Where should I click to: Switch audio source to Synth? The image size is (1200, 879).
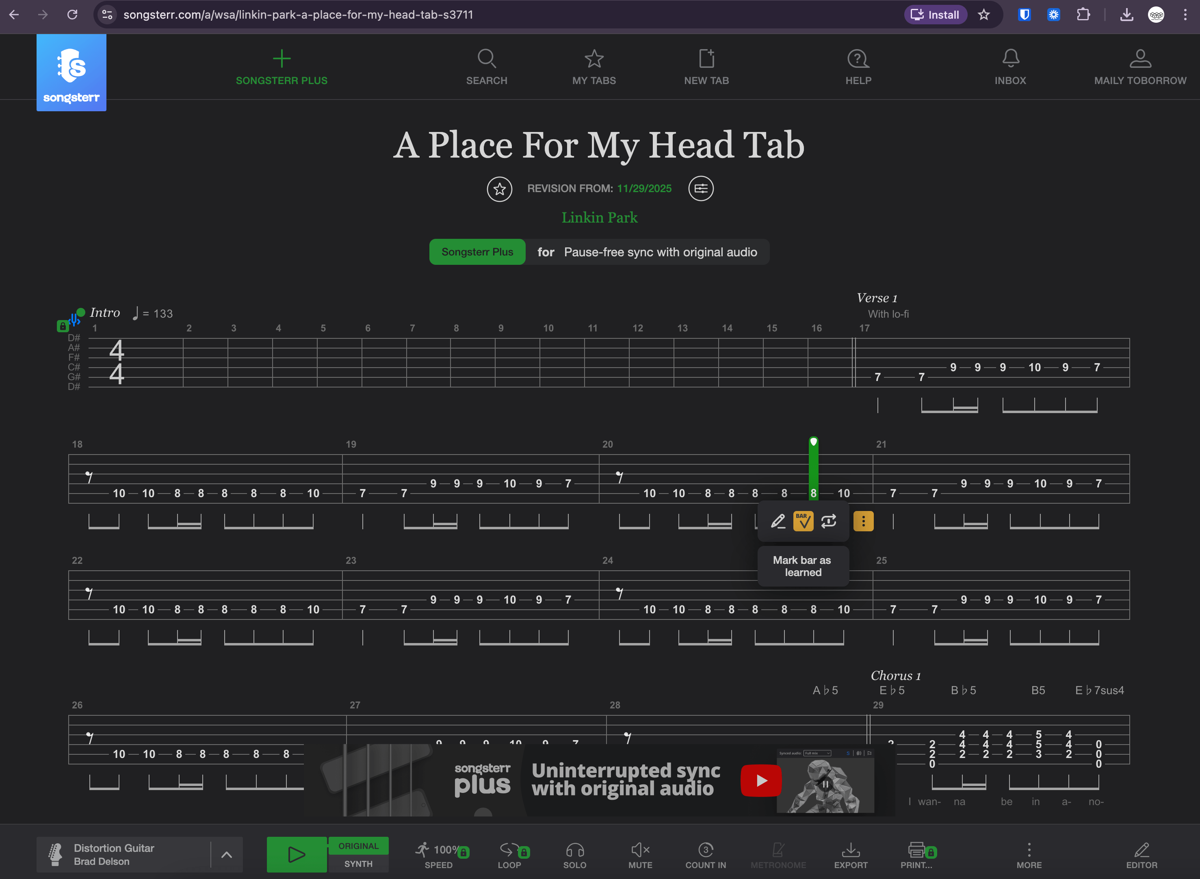point(358,864)
